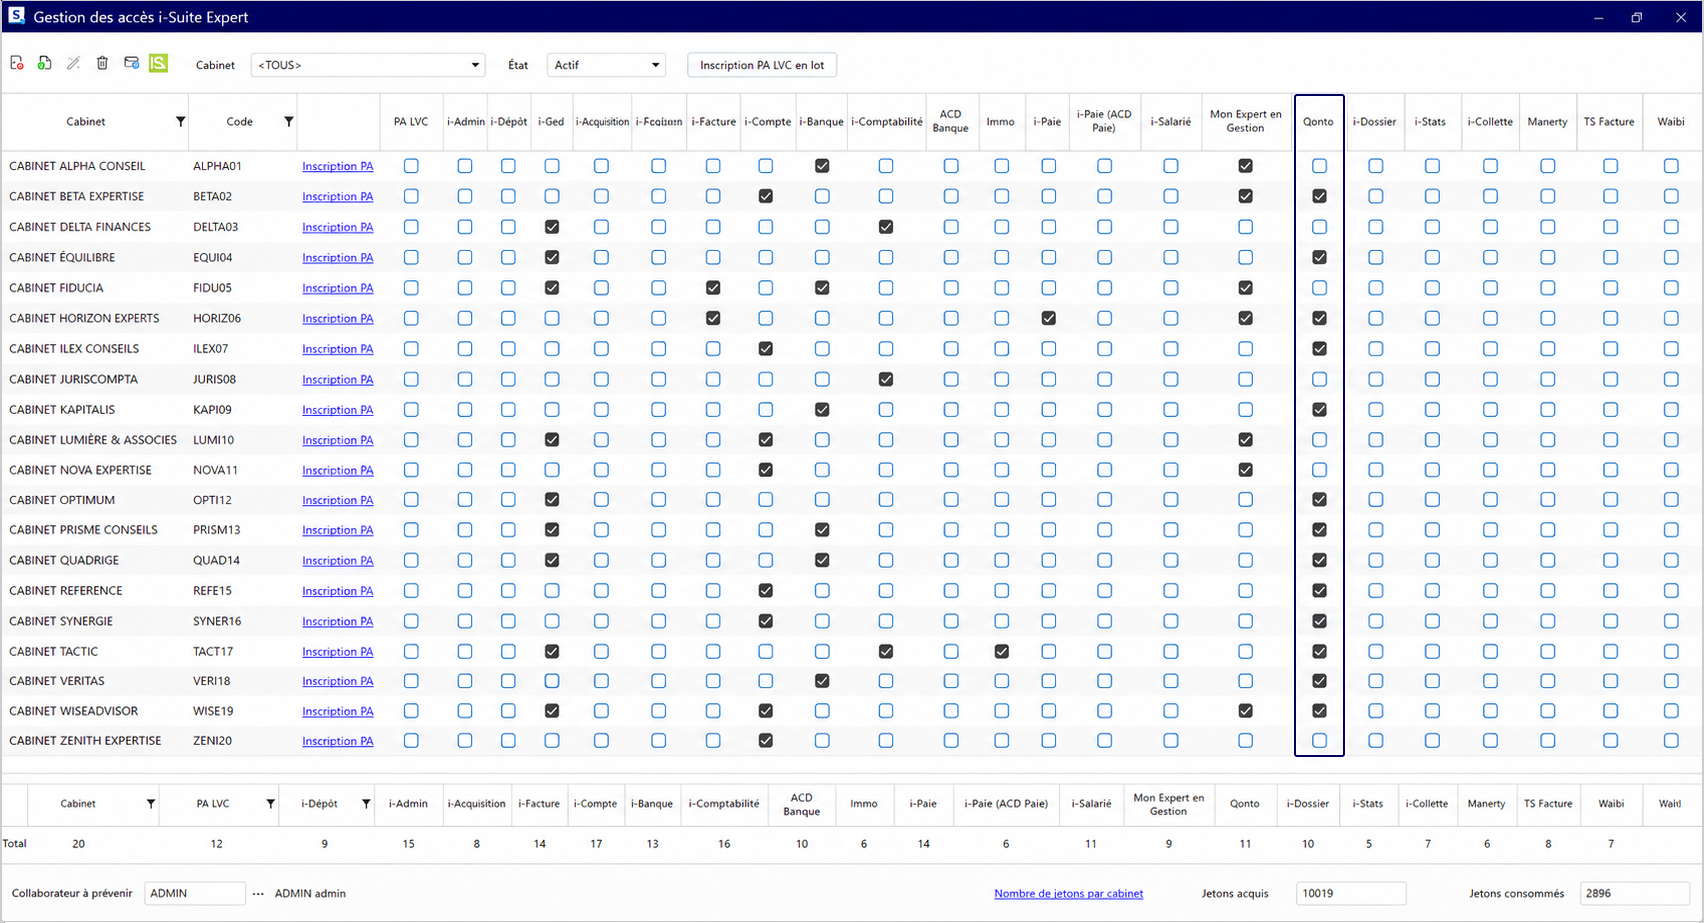Select the i-Comptabilité column header

887,122
